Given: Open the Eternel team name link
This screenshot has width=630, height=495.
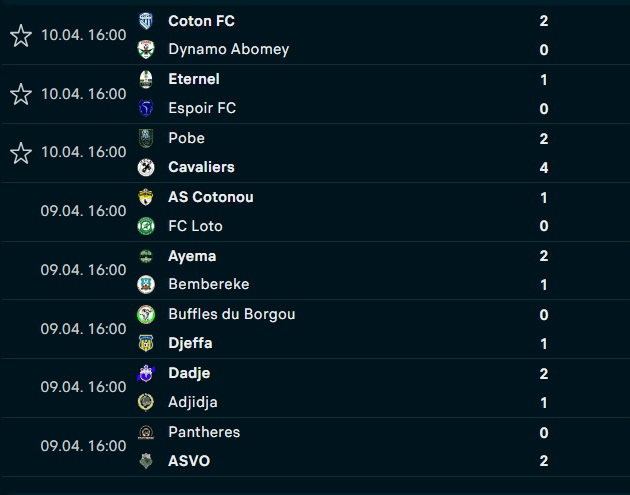Looking at the screenshot, I should click(x=194, y=79).
